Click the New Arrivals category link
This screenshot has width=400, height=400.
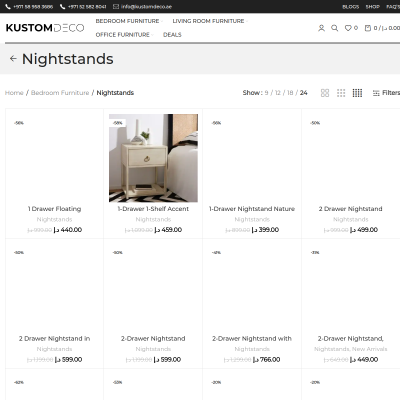(x=370, y=349)
